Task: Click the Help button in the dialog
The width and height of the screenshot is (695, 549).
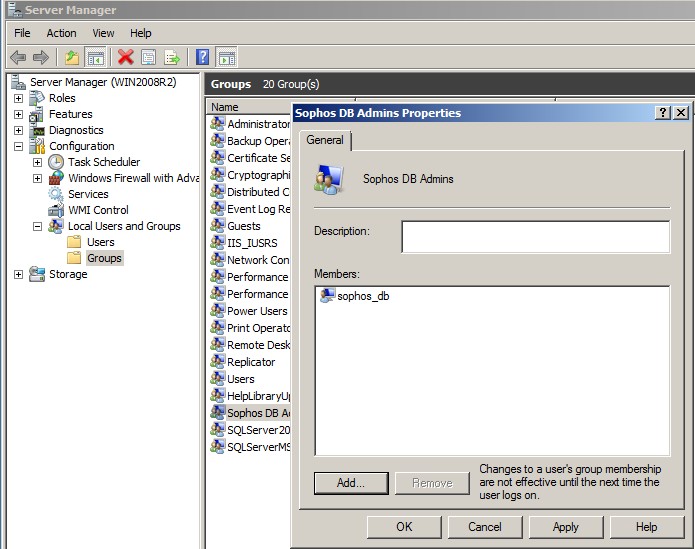Action: click(647, 527)
